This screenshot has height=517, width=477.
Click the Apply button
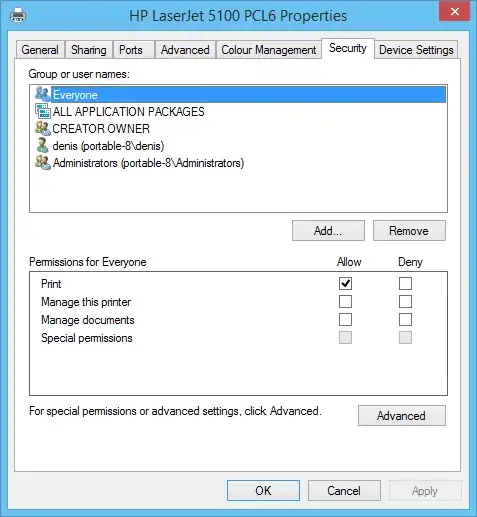tap(425, 491)
